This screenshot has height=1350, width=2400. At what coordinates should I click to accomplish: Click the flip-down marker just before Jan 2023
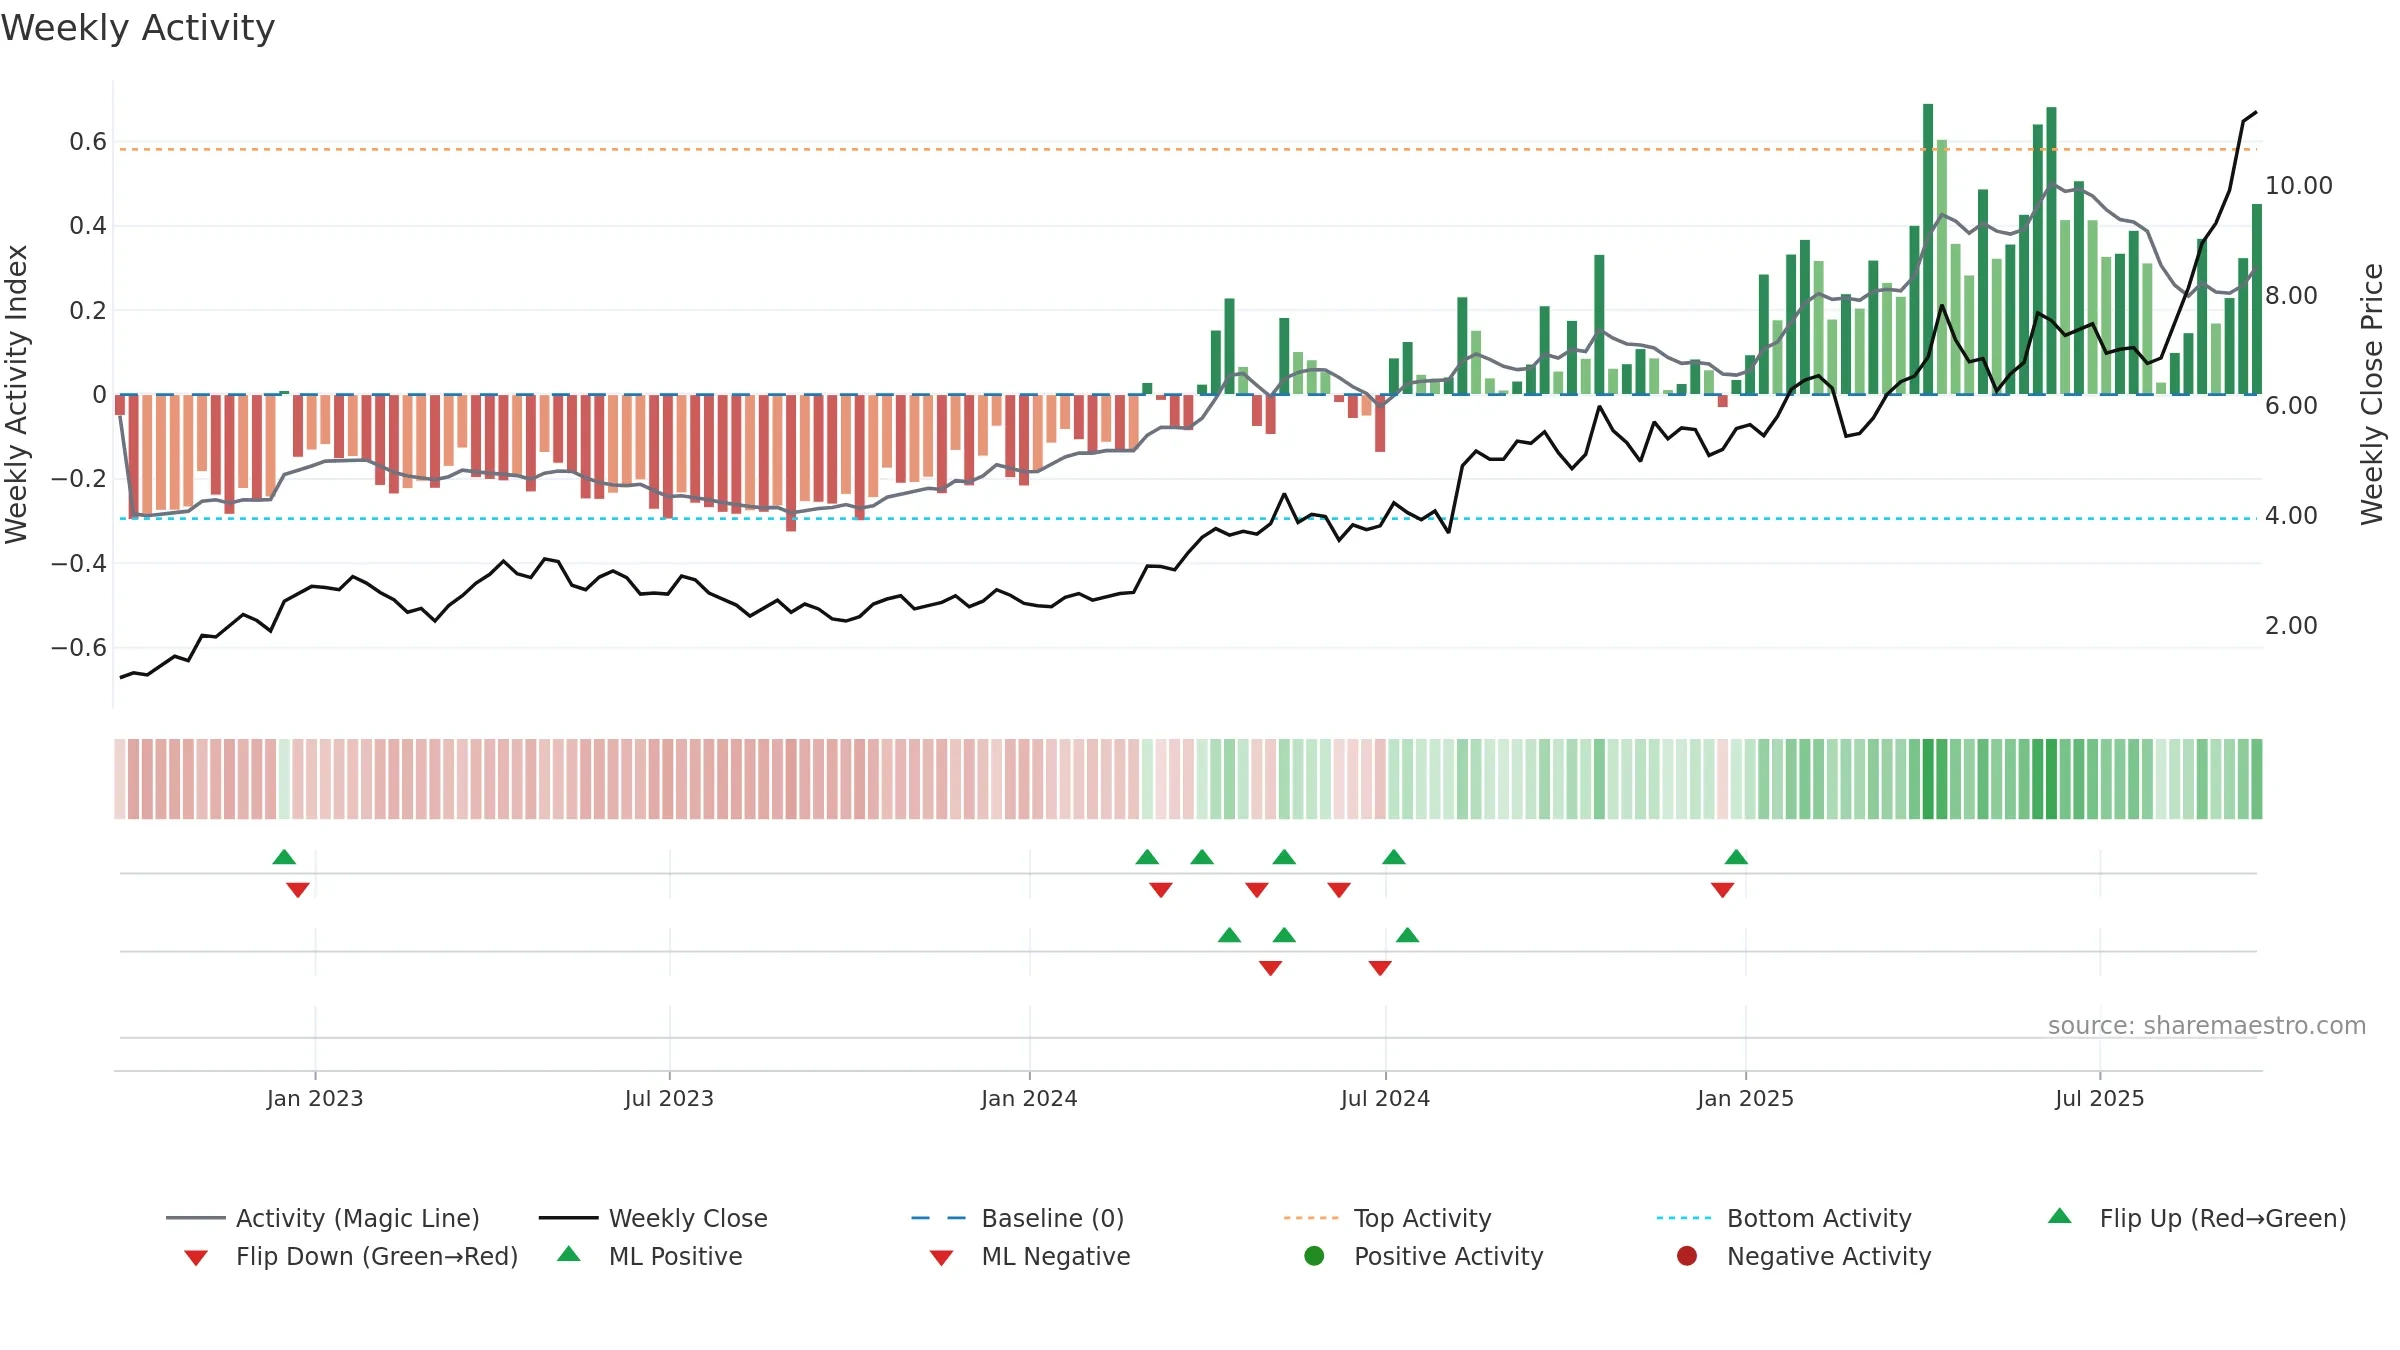tap(298, 890)
